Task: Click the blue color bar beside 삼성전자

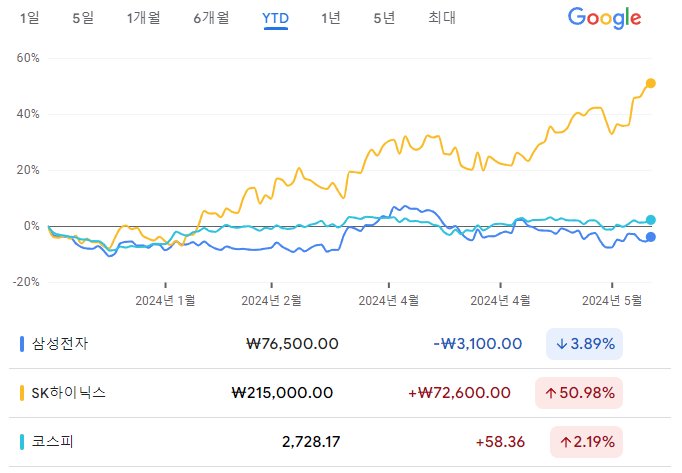Action: click(x=22, y=344)
